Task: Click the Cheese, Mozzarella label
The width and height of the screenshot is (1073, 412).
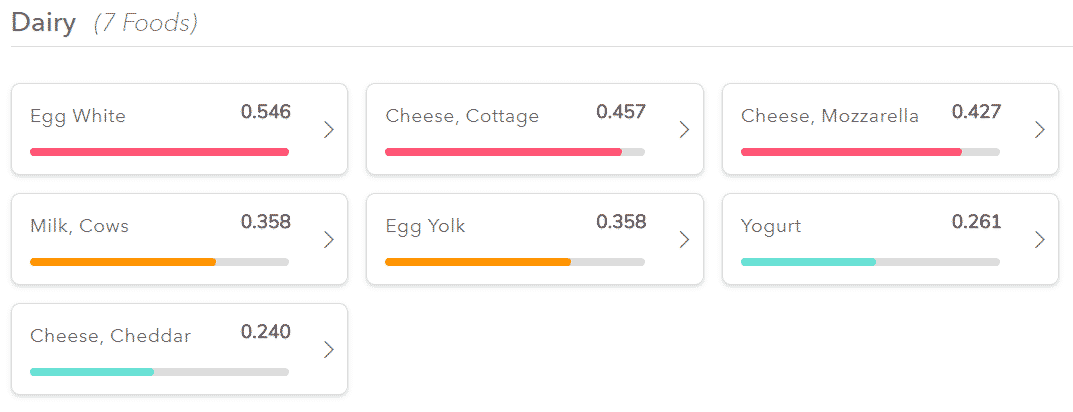Action: pos(830,116)
